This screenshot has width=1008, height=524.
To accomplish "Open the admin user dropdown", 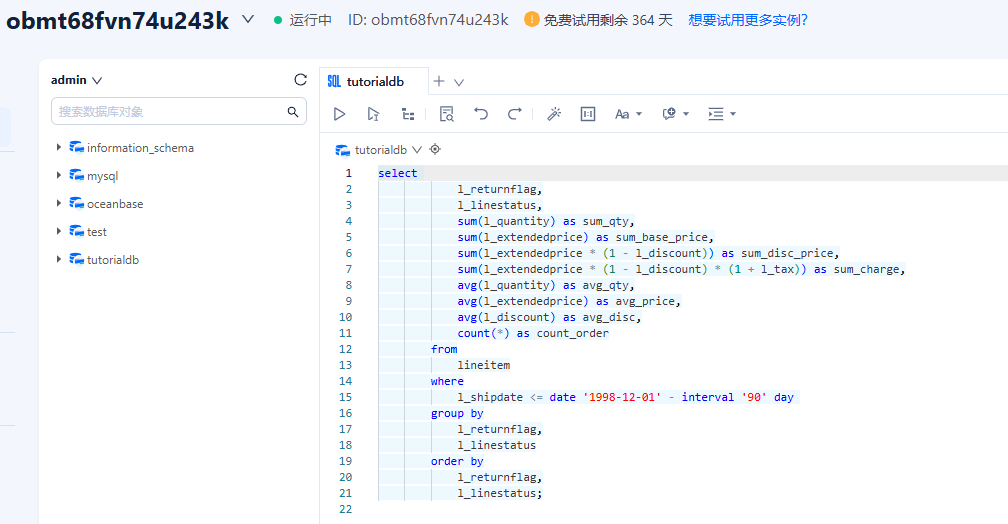I will coord(76,80).
